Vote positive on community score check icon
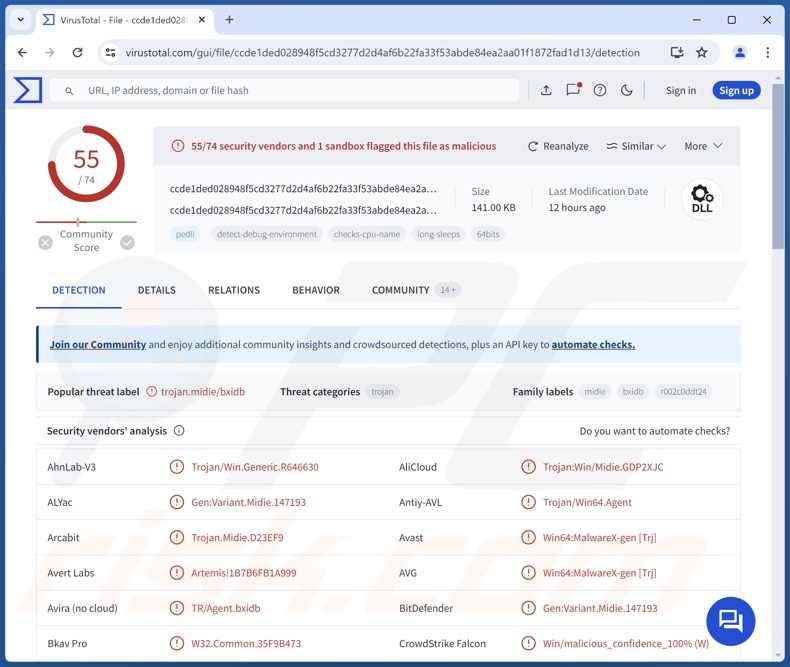The width and height of the screenshot is (790, 667). pyautogui.click(x=127, y=243)
